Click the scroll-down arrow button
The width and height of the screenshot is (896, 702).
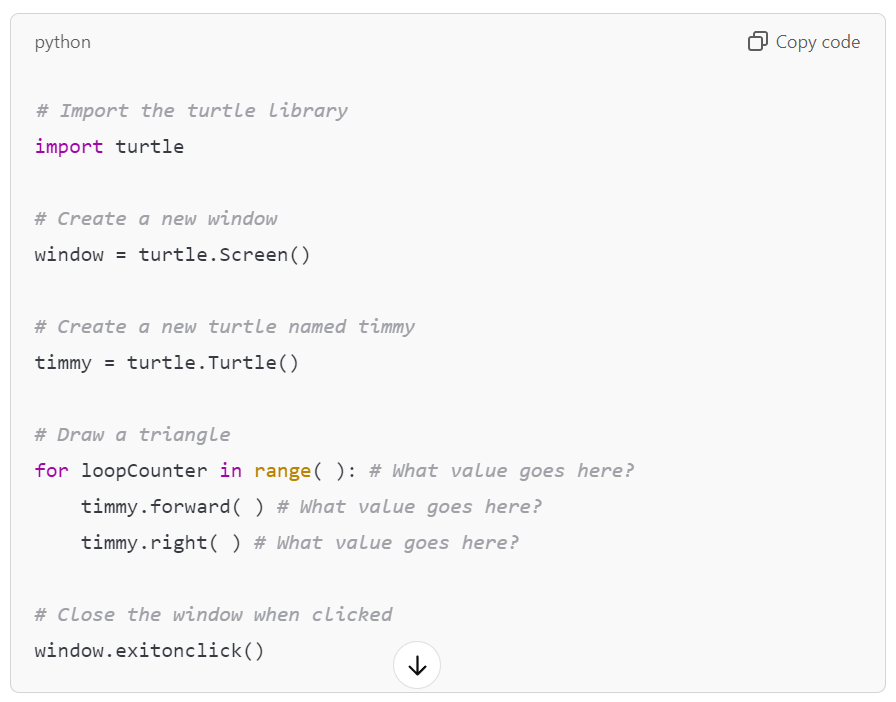pos(417,664)
